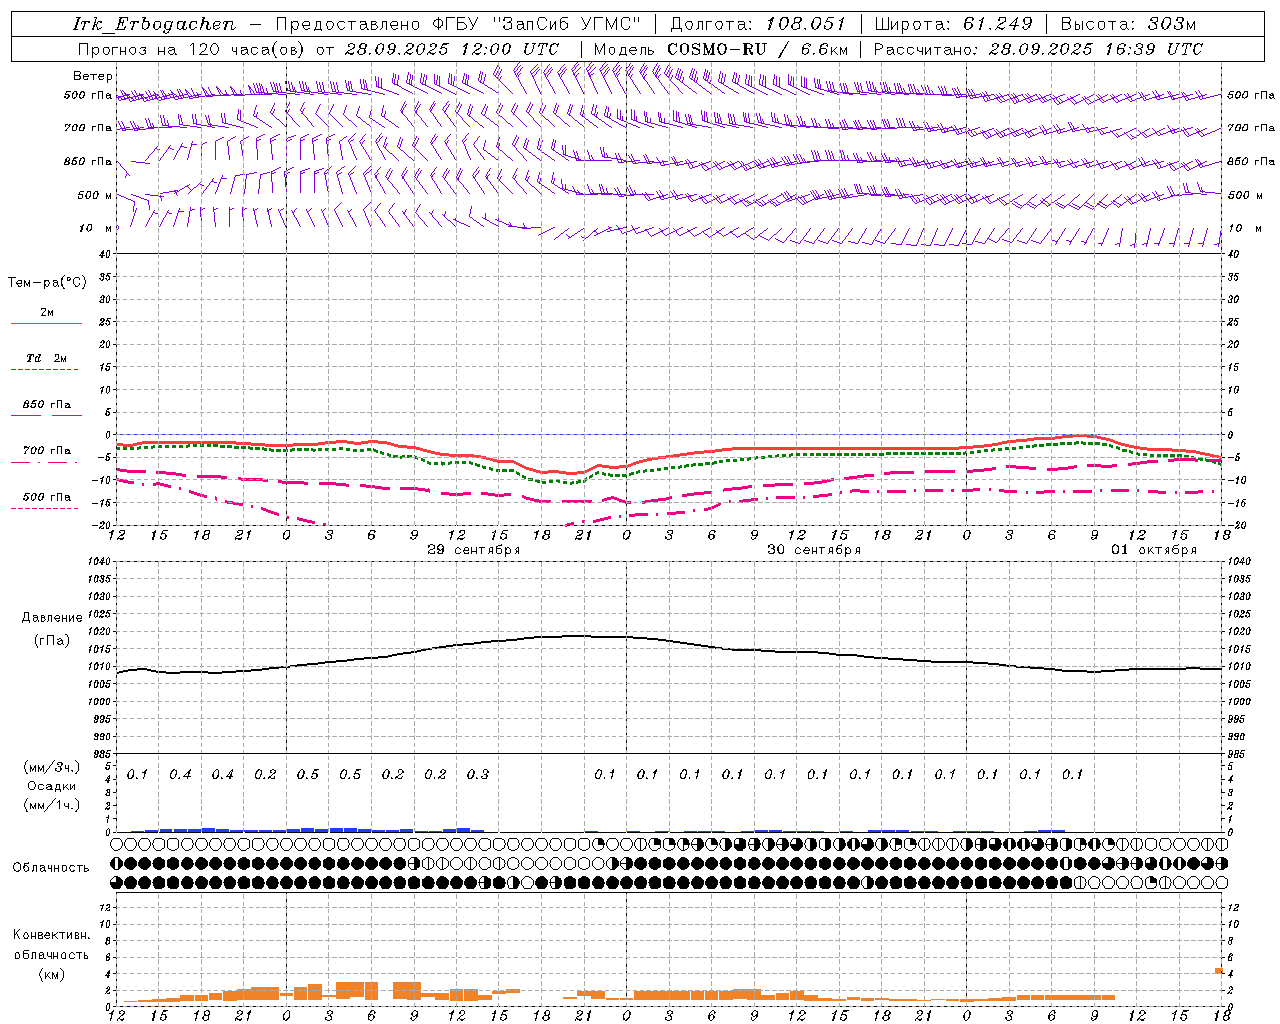Viewport: 1280px width, 1024px height.
Task: Click the Облачность panel label
Action: coord(51,868)
